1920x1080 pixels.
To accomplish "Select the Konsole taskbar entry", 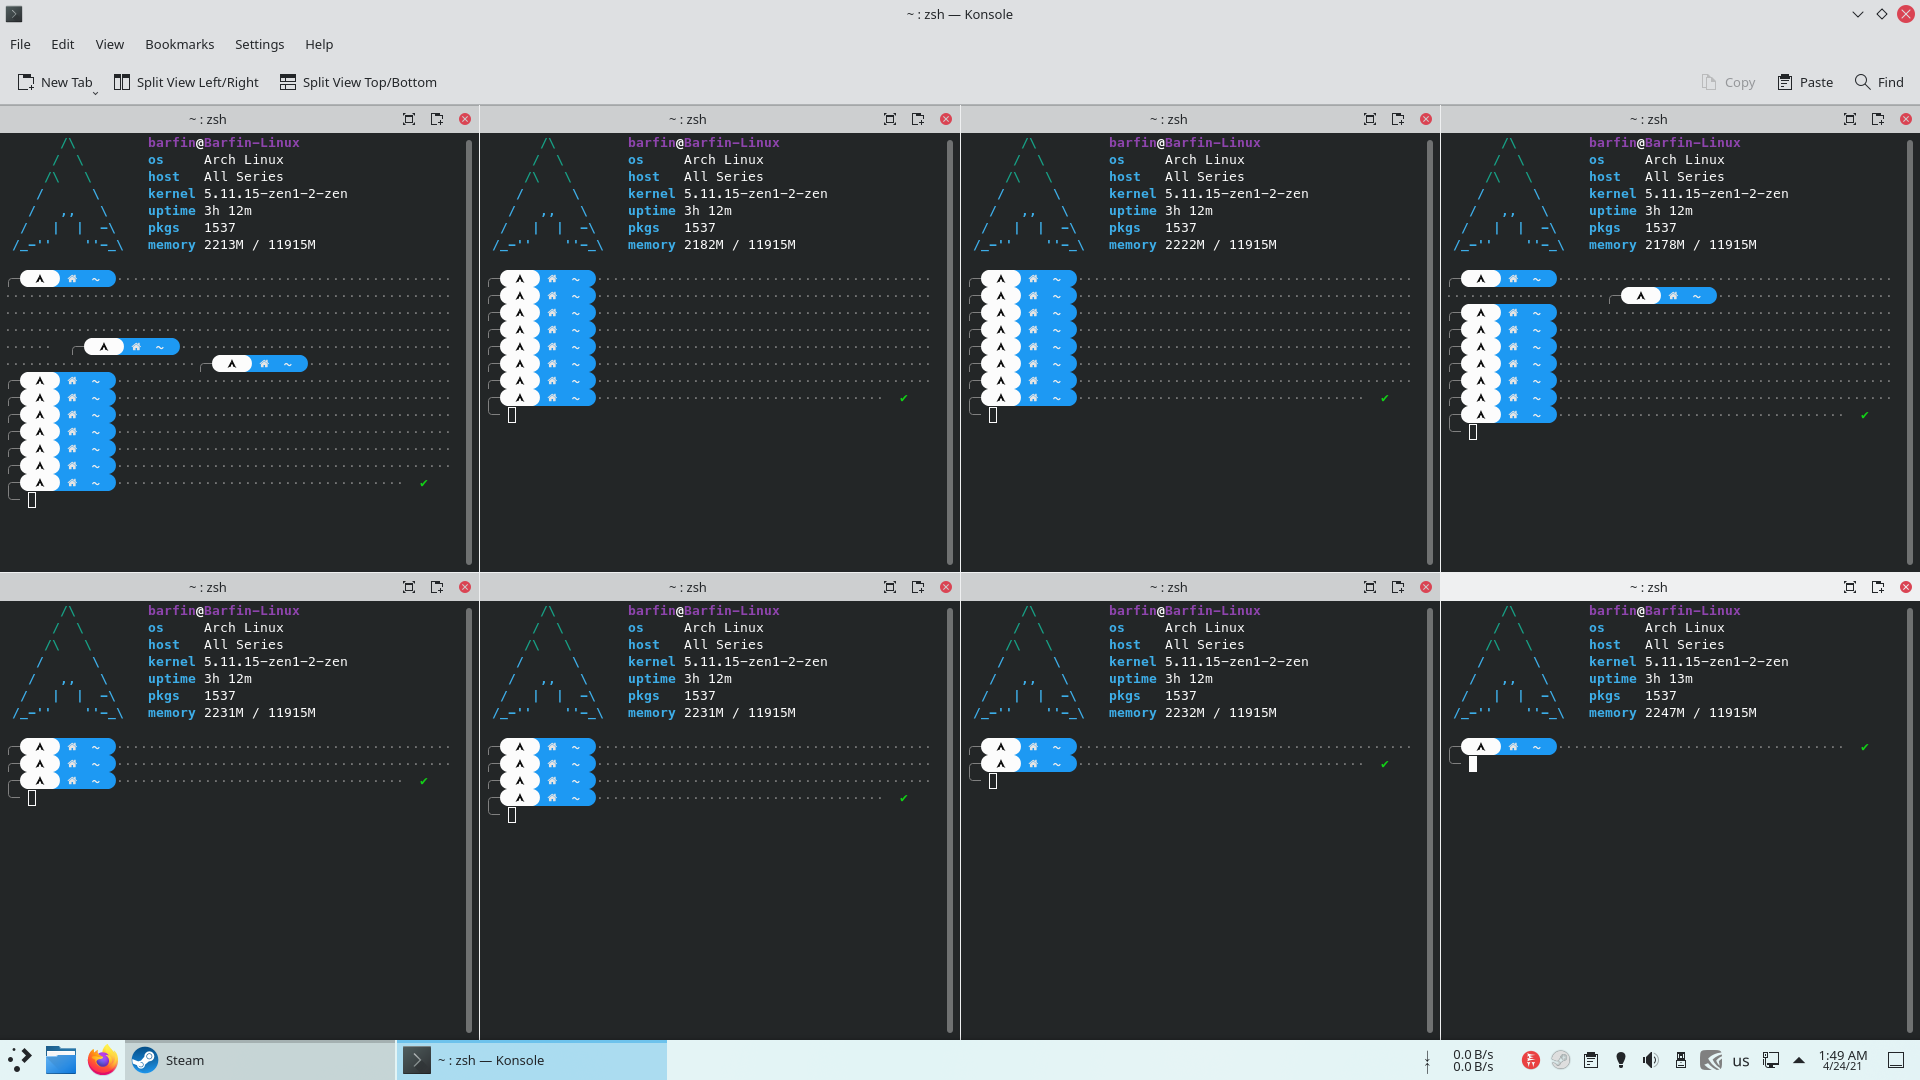I will (532, 1060).
